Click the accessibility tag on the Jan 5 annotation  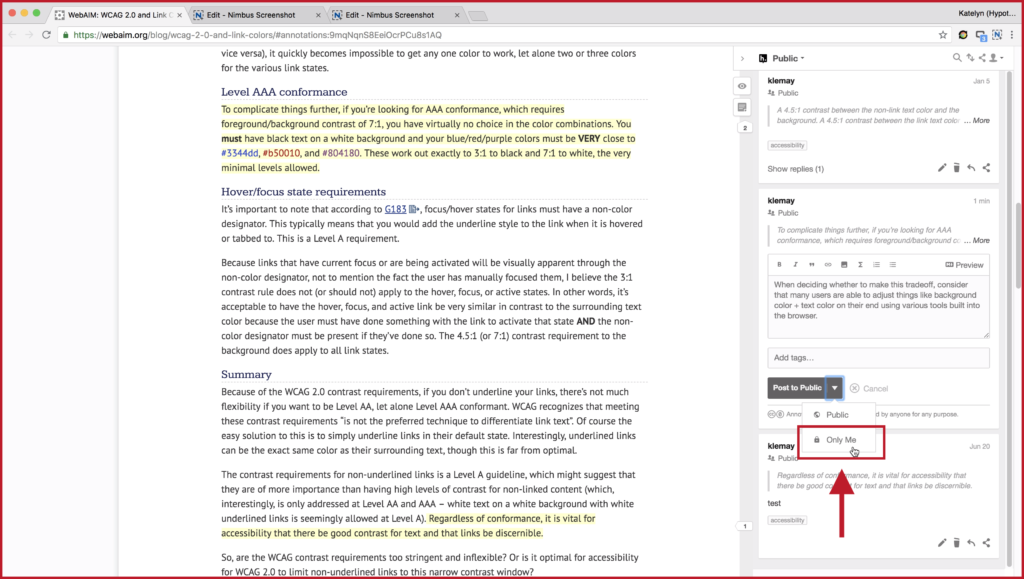coord(788,146)
